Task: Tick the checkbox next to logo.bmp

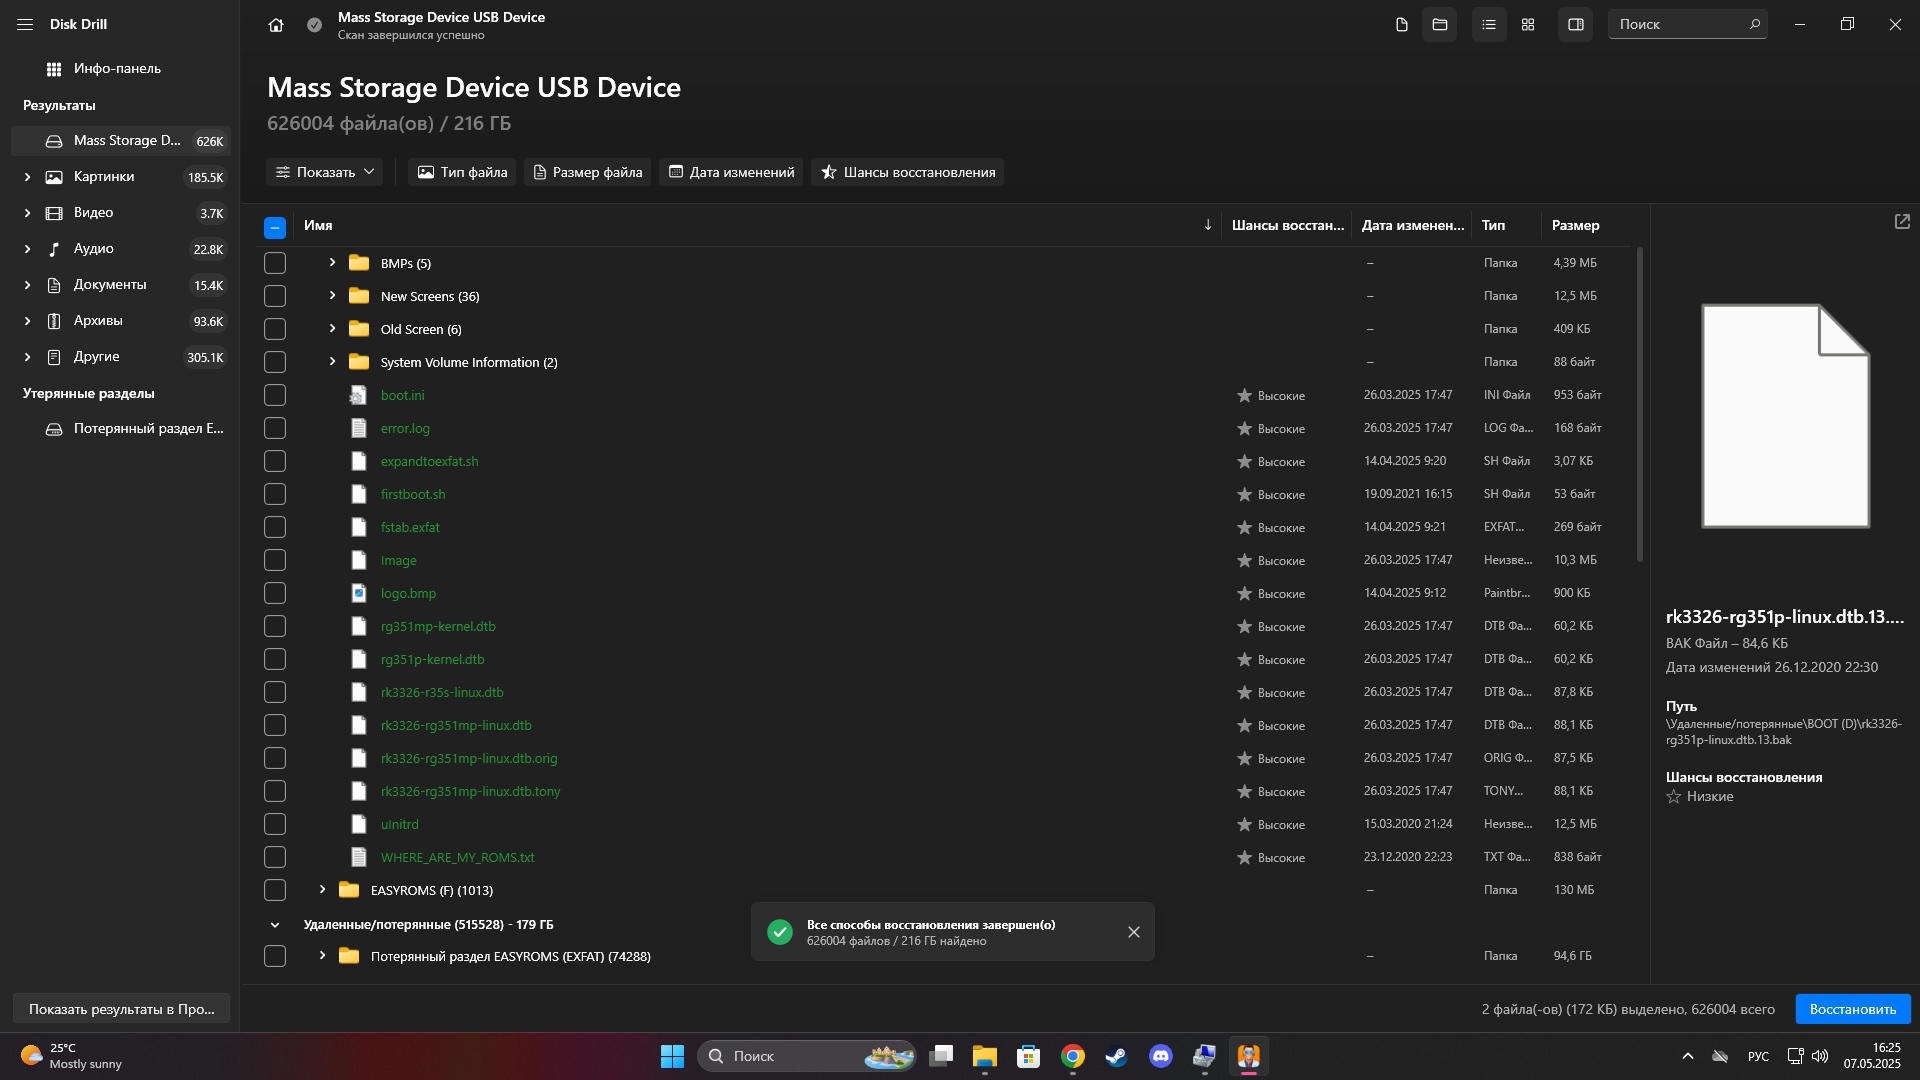Action: point(275,594)
